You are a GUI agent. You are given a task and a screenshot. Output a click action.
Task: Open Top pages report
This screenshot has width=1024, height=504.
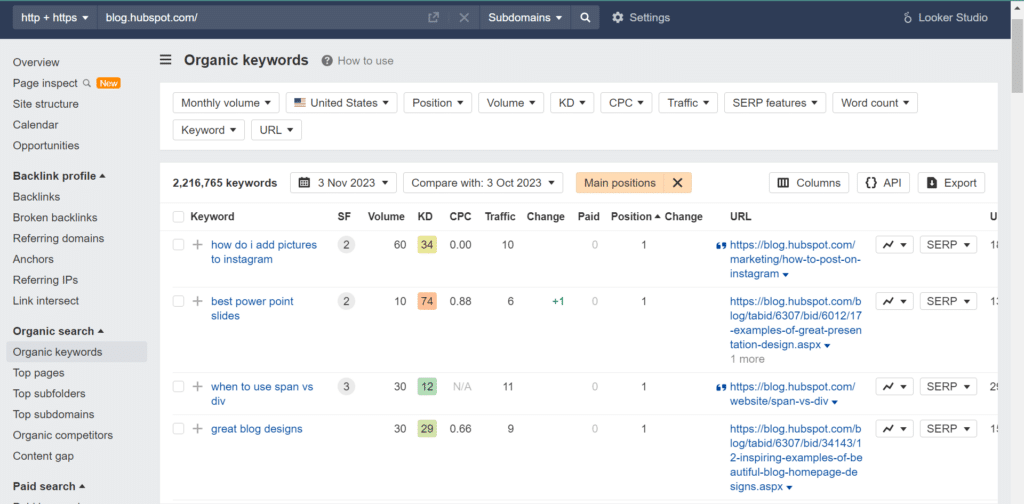[39, 373]
